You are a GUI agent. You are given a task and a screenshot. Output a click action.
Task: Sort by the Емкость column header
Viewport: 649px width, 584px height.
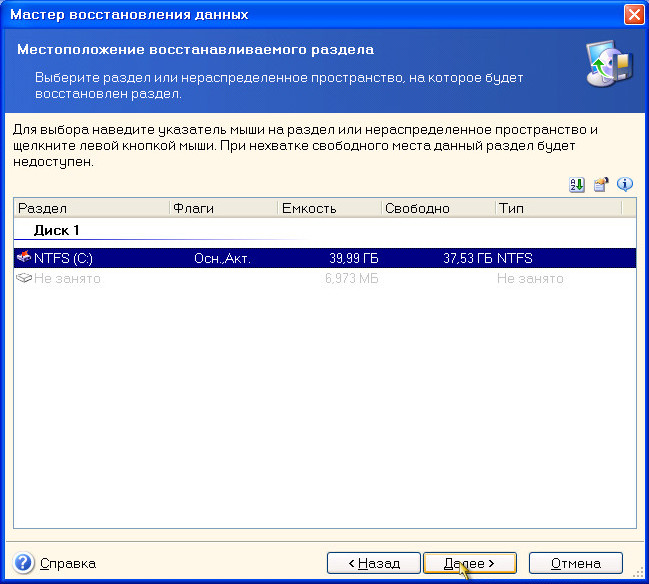click(x=329, y=208)
